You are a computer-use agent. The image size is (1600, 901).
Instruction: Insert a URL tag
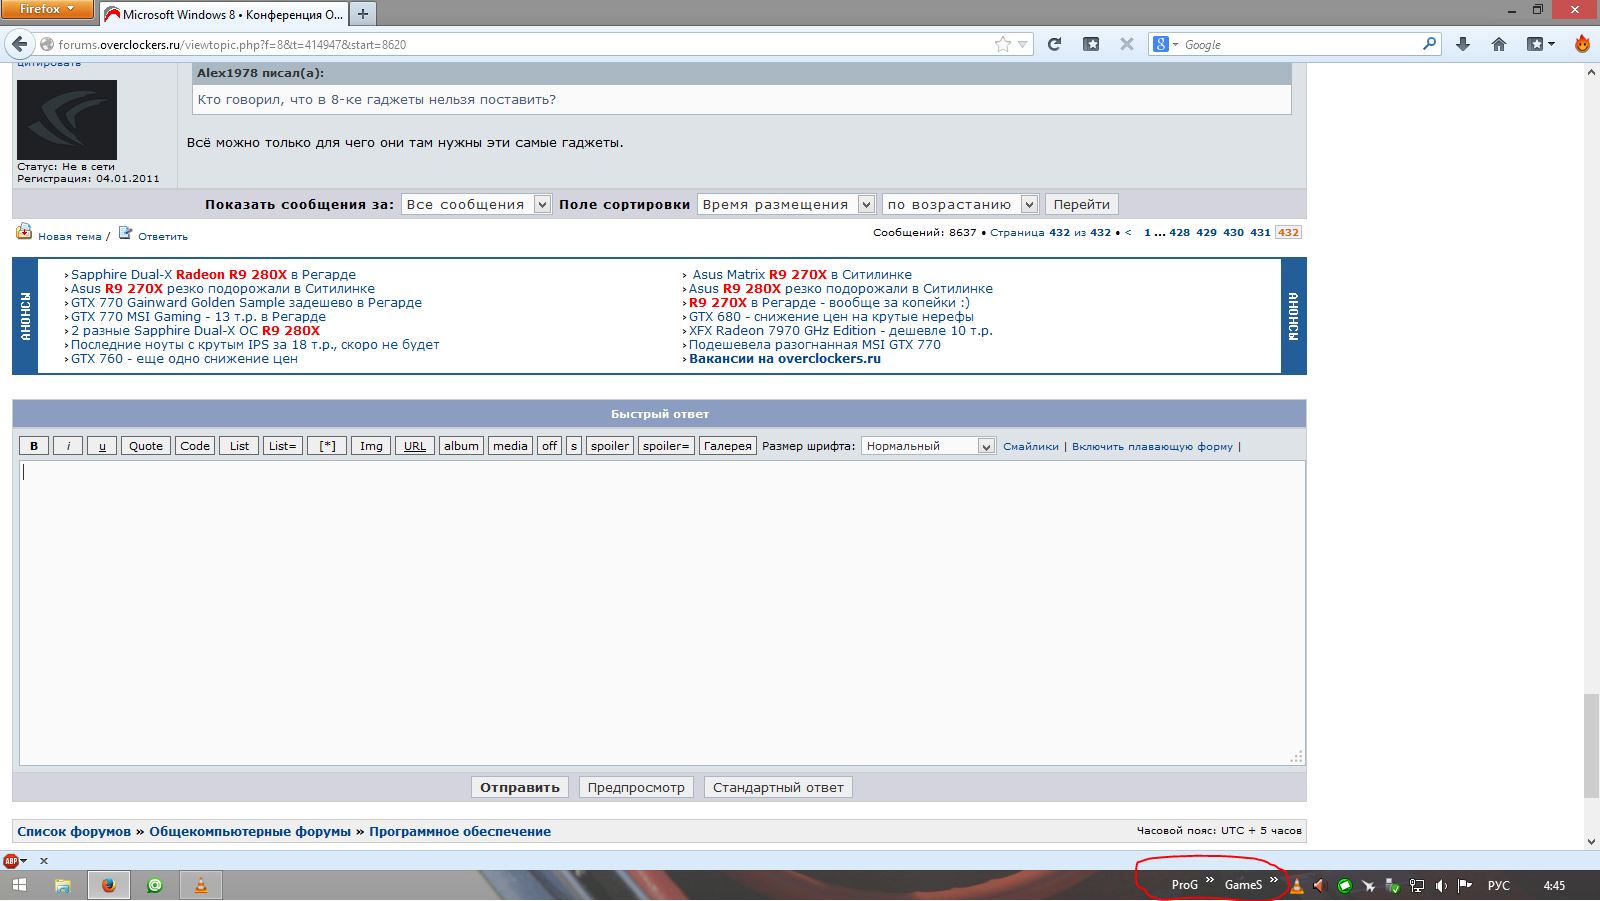[415, 446]
